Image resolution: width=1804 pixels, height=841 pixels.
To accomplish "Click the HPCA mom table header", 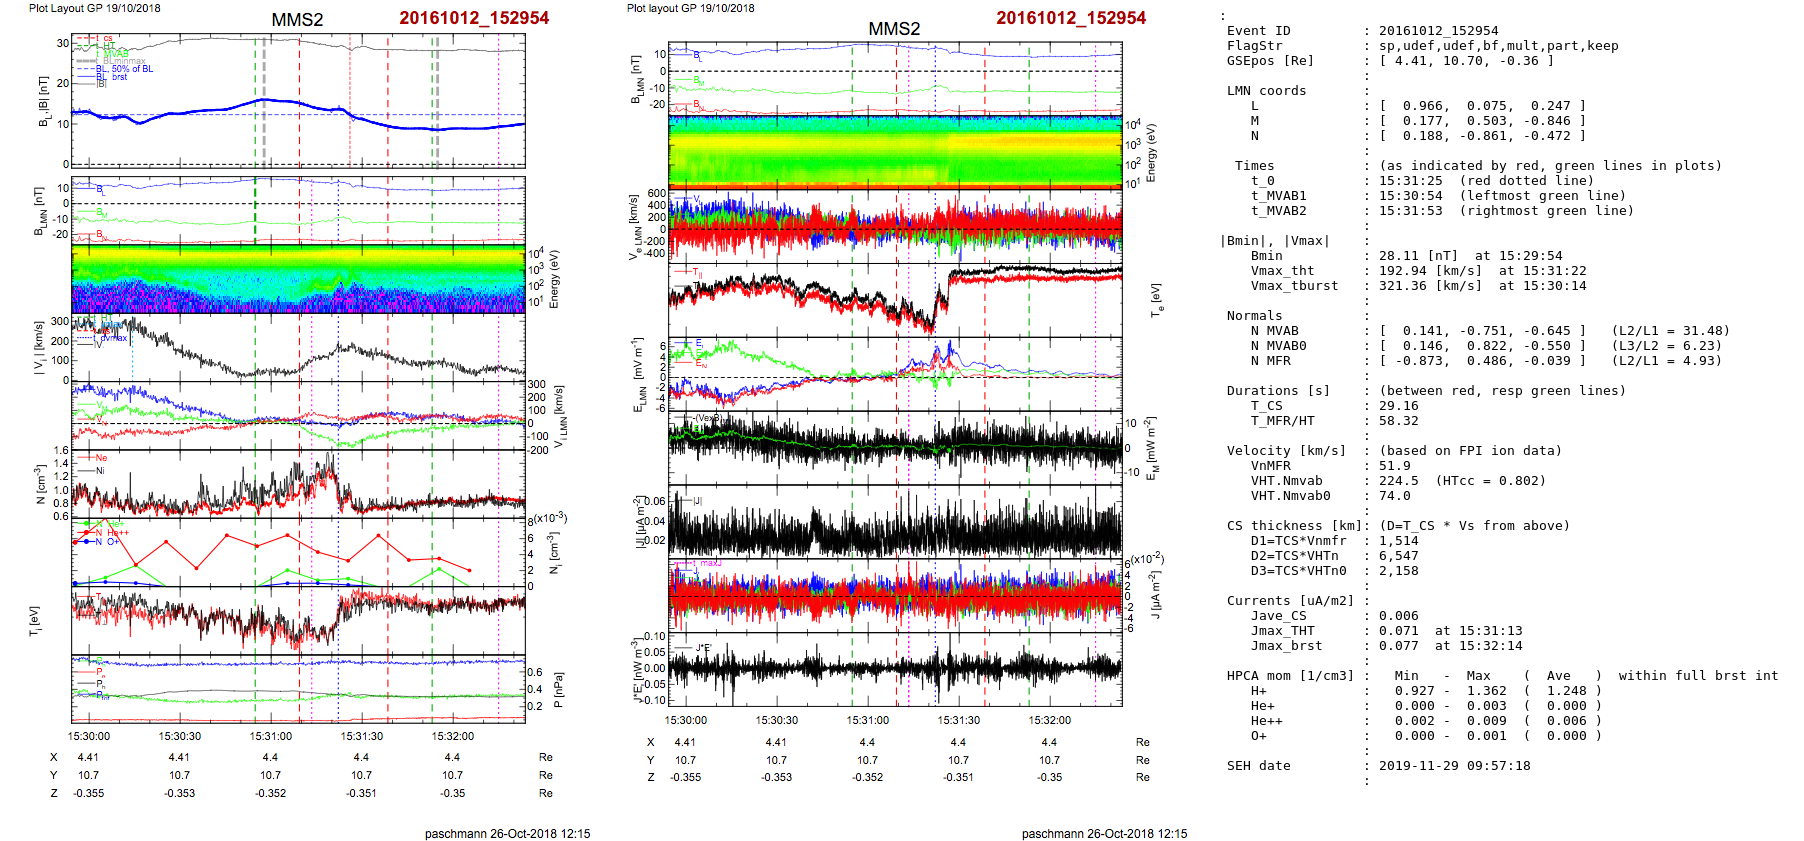I will [x=1290, y=676].
